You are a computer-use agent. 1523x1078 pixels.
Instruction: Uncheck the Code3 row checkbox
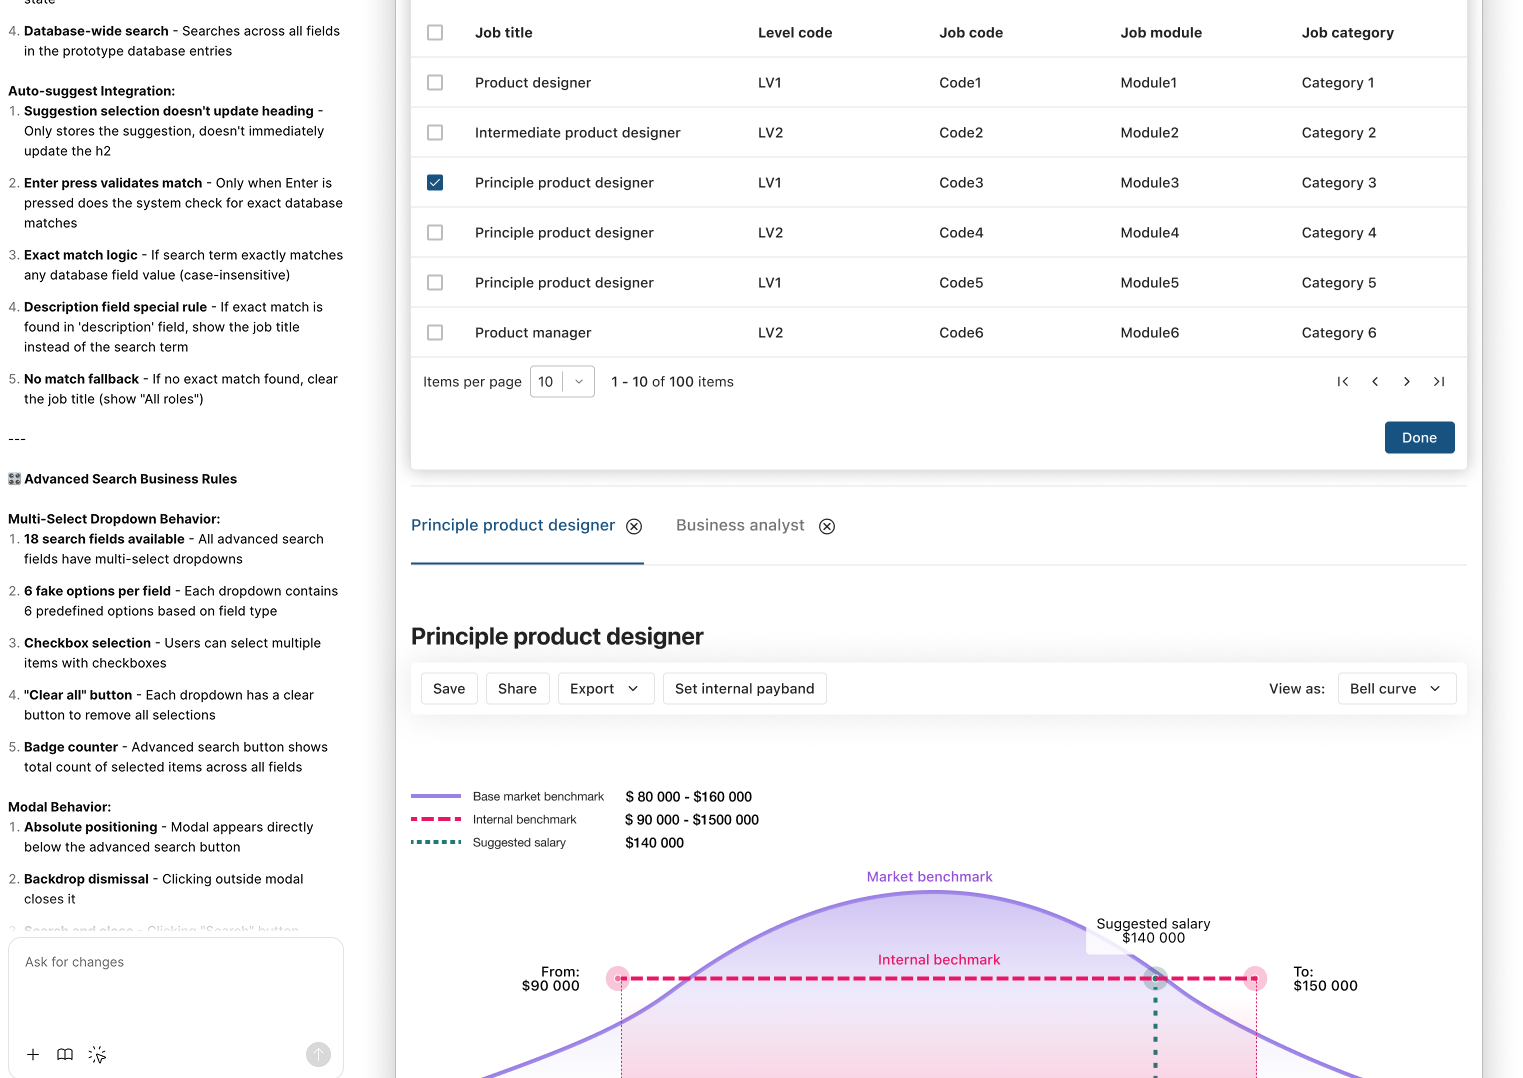click(x=435, y=182)
